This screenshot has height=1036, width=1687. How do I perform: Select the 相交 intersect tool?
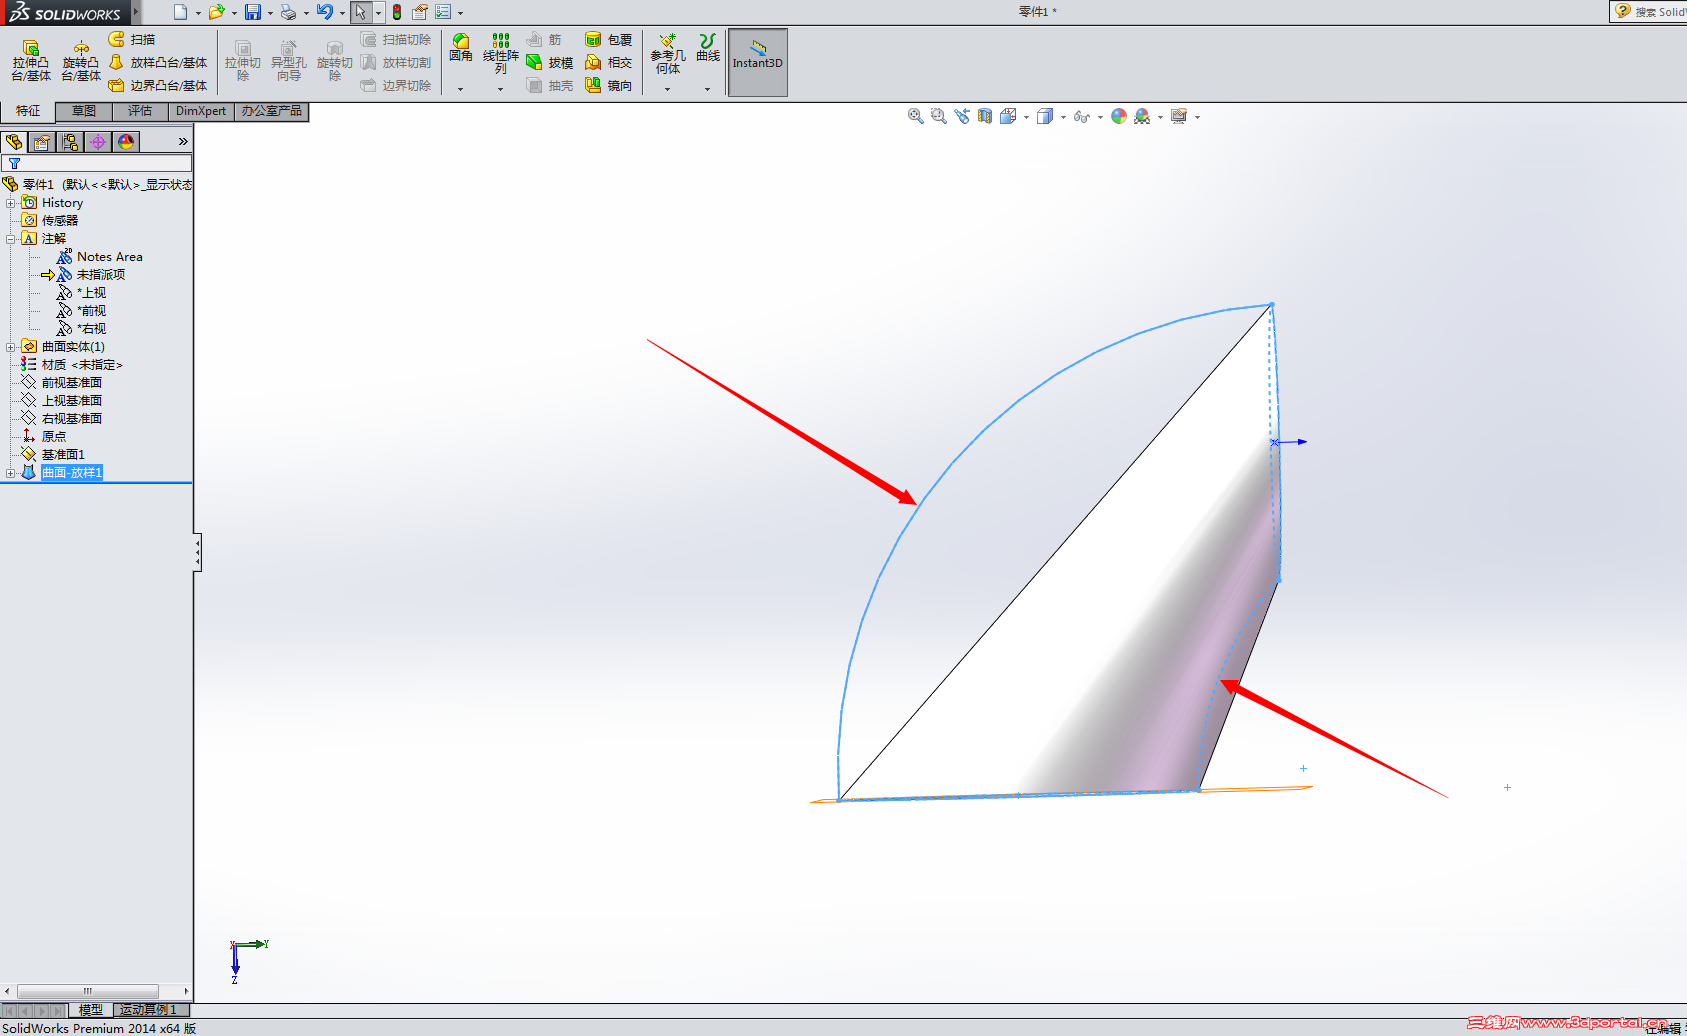pos(609,62)
